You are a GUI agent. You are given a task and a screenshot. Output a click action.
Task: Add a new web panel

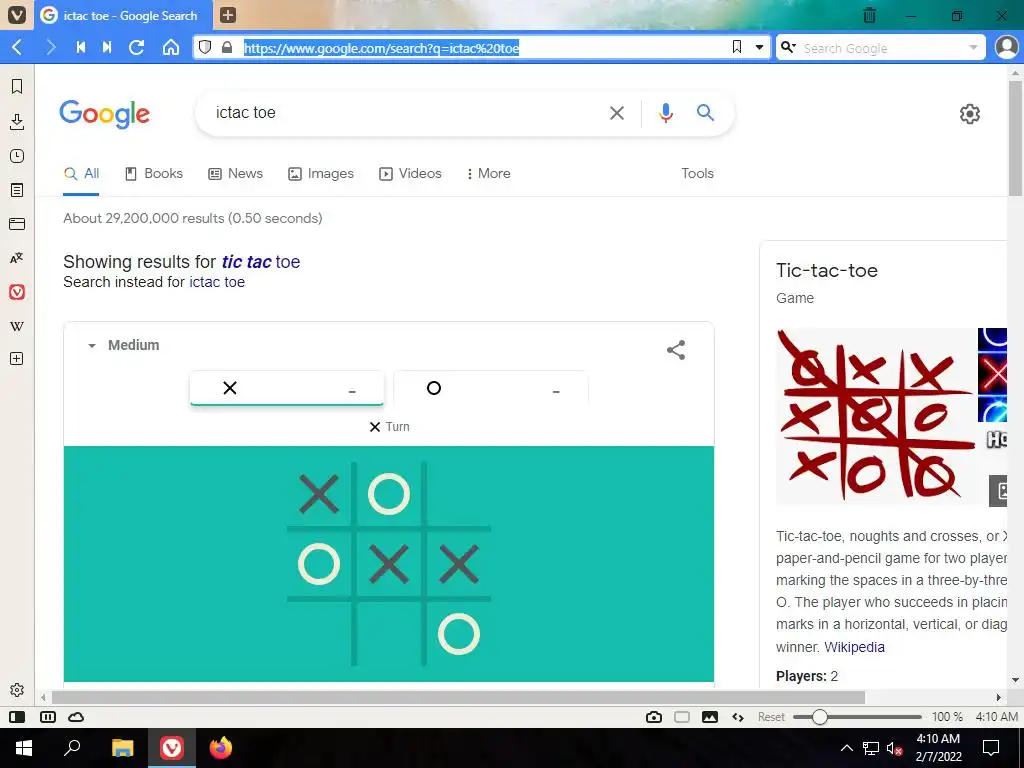[x=17, y=359]
